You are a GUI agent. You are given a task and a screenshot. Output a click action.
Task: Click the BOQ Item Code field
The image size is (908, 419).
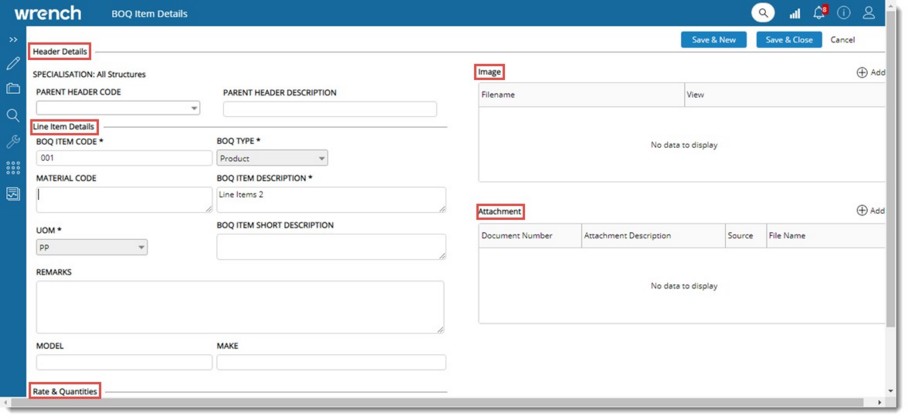coord(124,158)
